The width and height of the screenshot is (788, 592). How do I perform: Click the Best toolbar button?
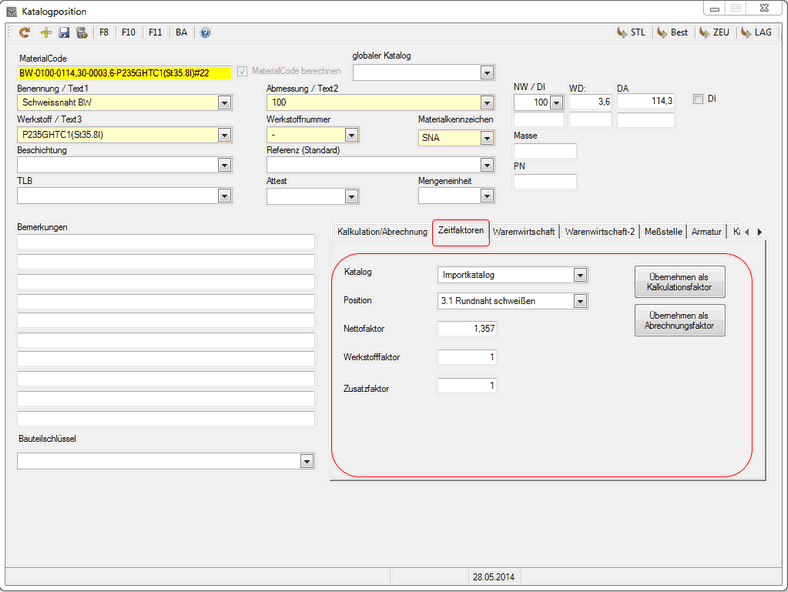click(672, 33)
